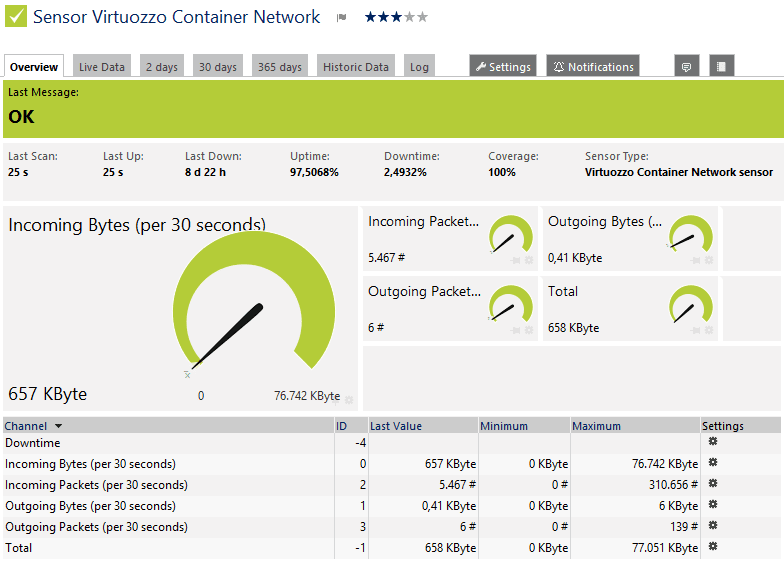Set priority to four stars
Image resolution: width=784 pixels, height=562 pixels.
[x=410, y=17]
